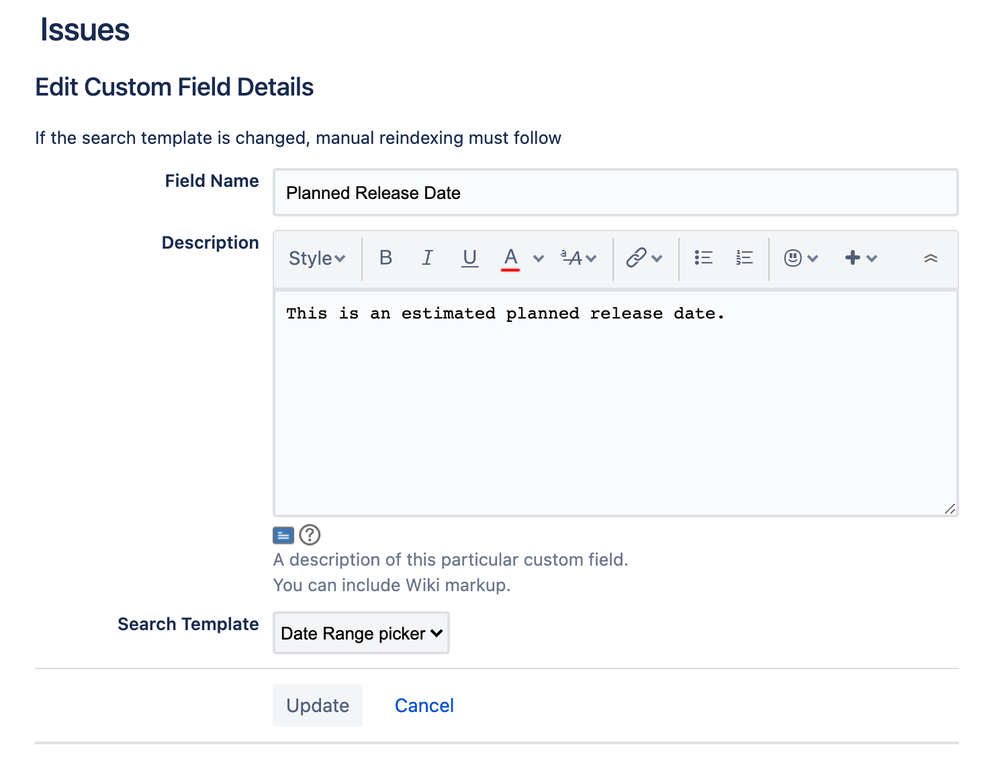The height and width of the screenshot is (774, 998).
Task: Click the Field Name input
Action: (x=615, y=192)
